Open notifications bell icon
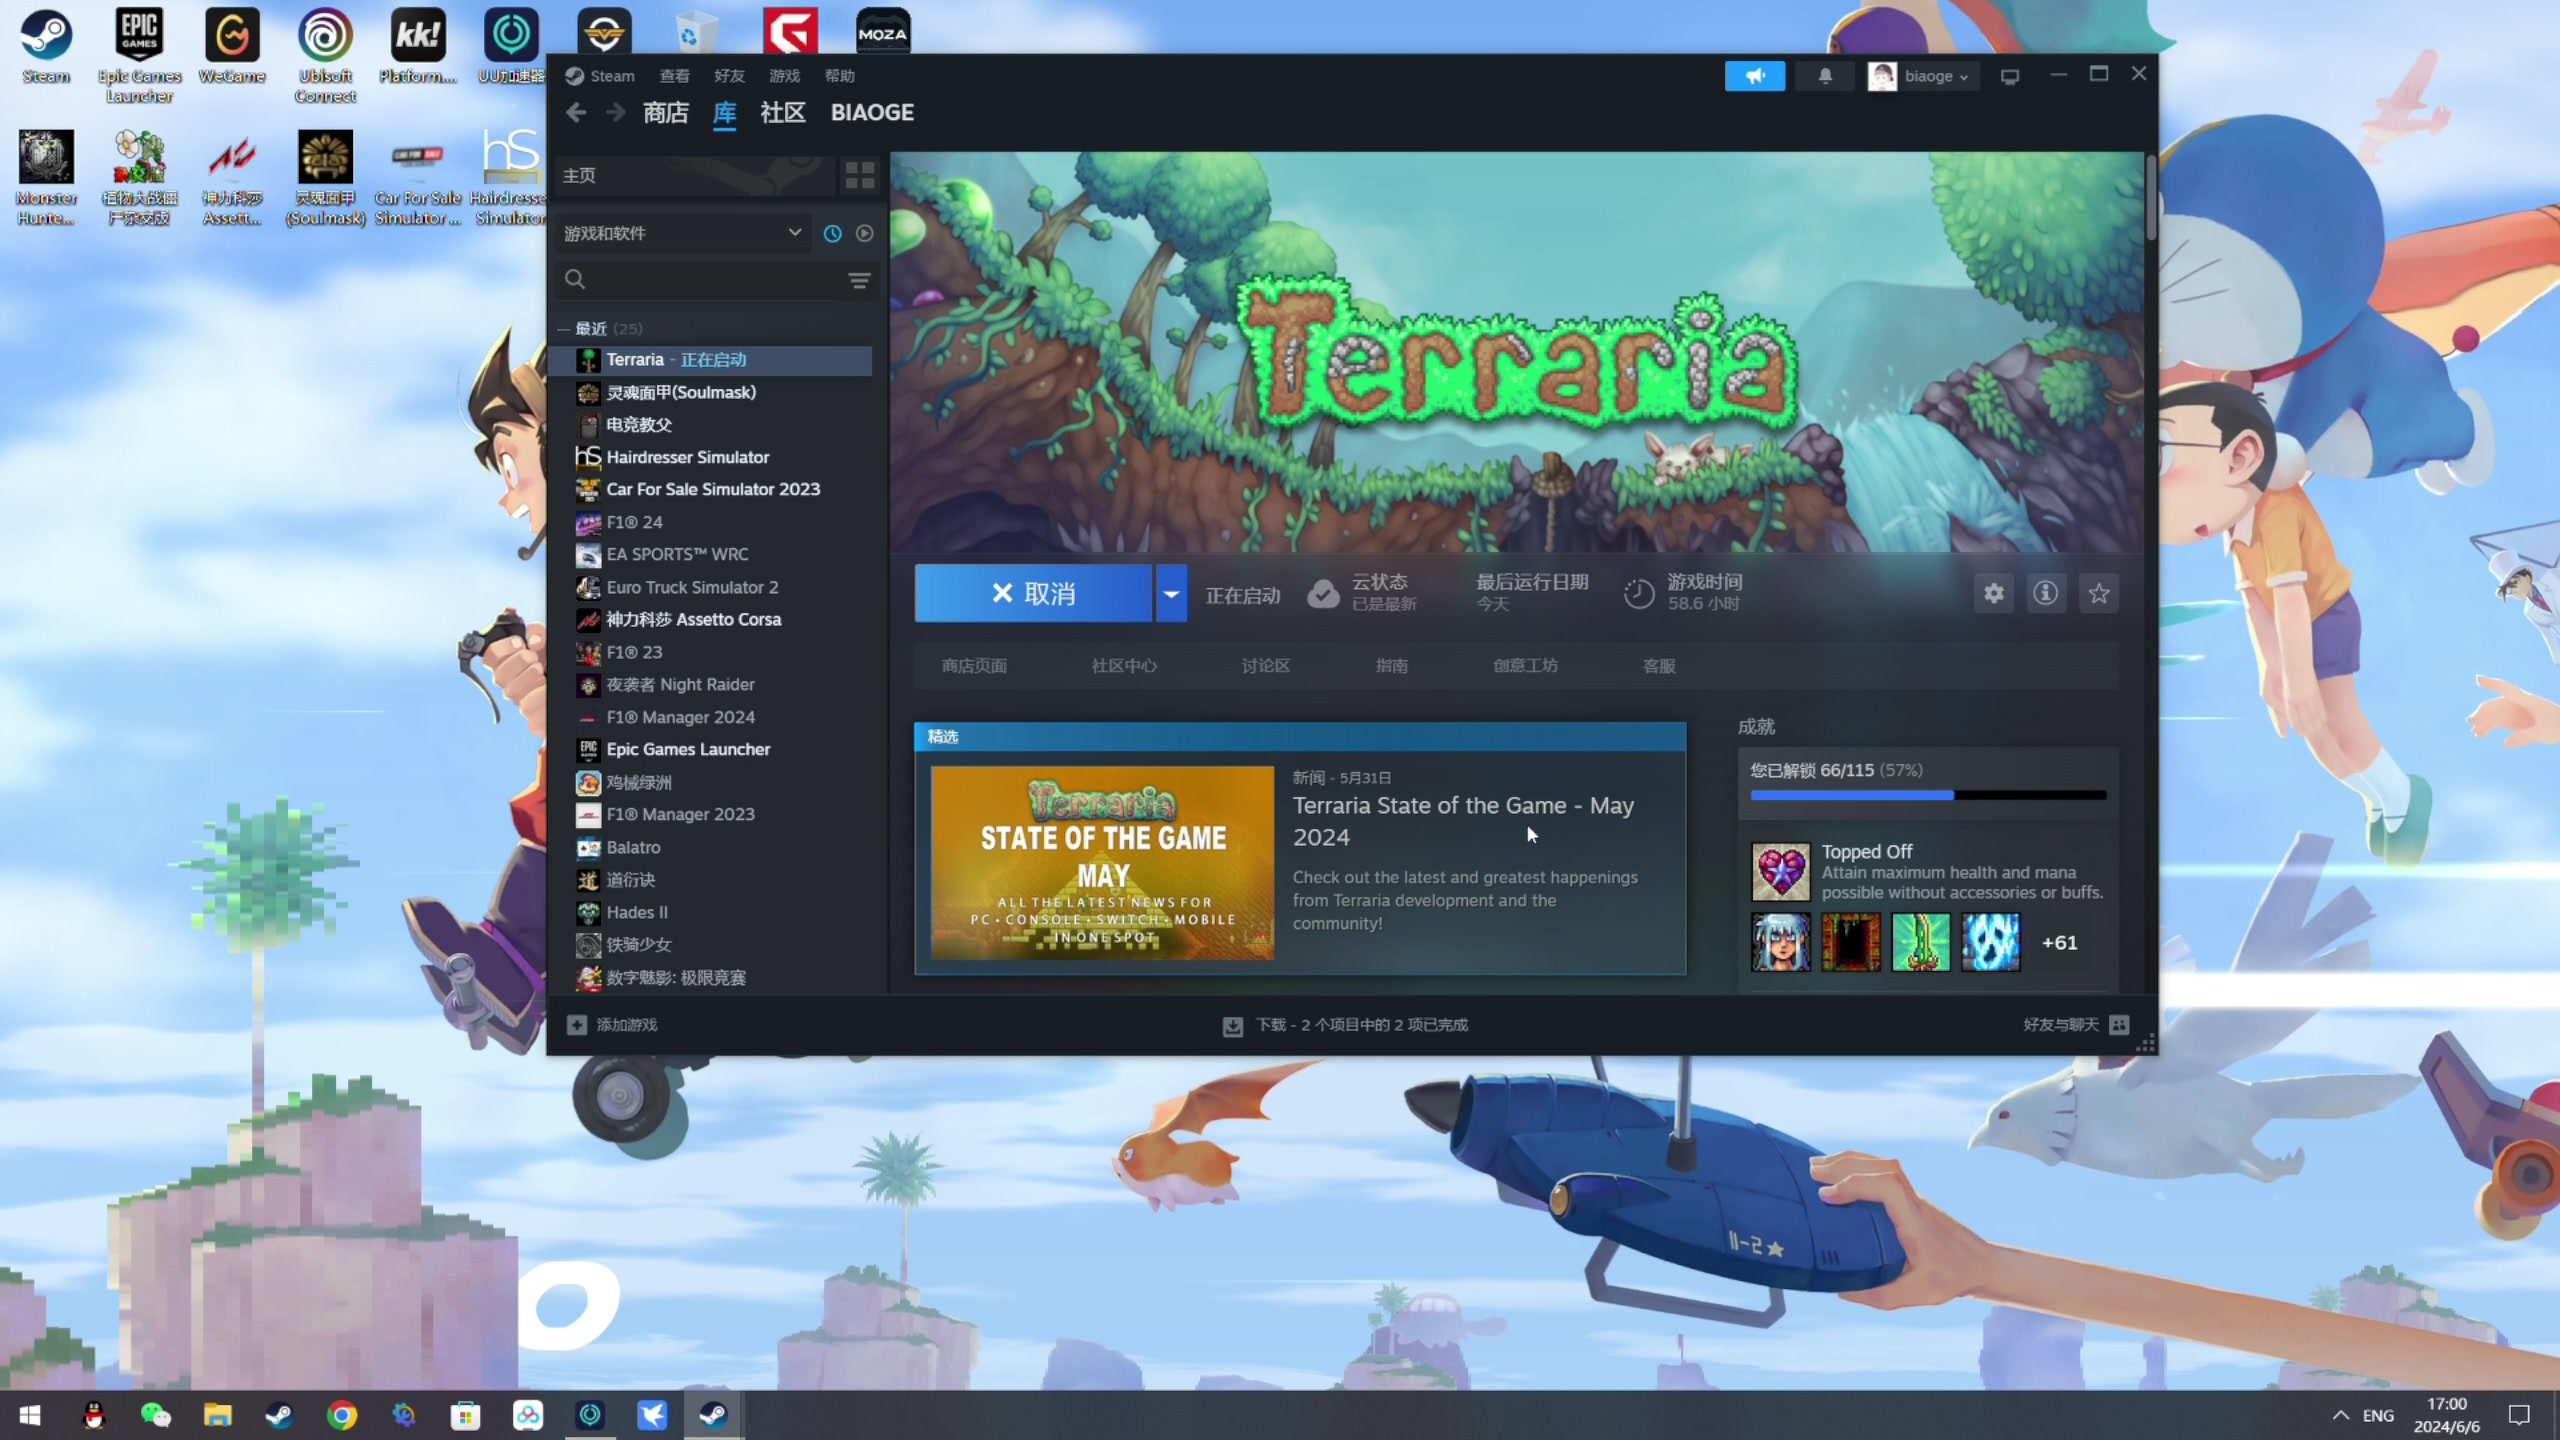 [x=1824, y=76]
